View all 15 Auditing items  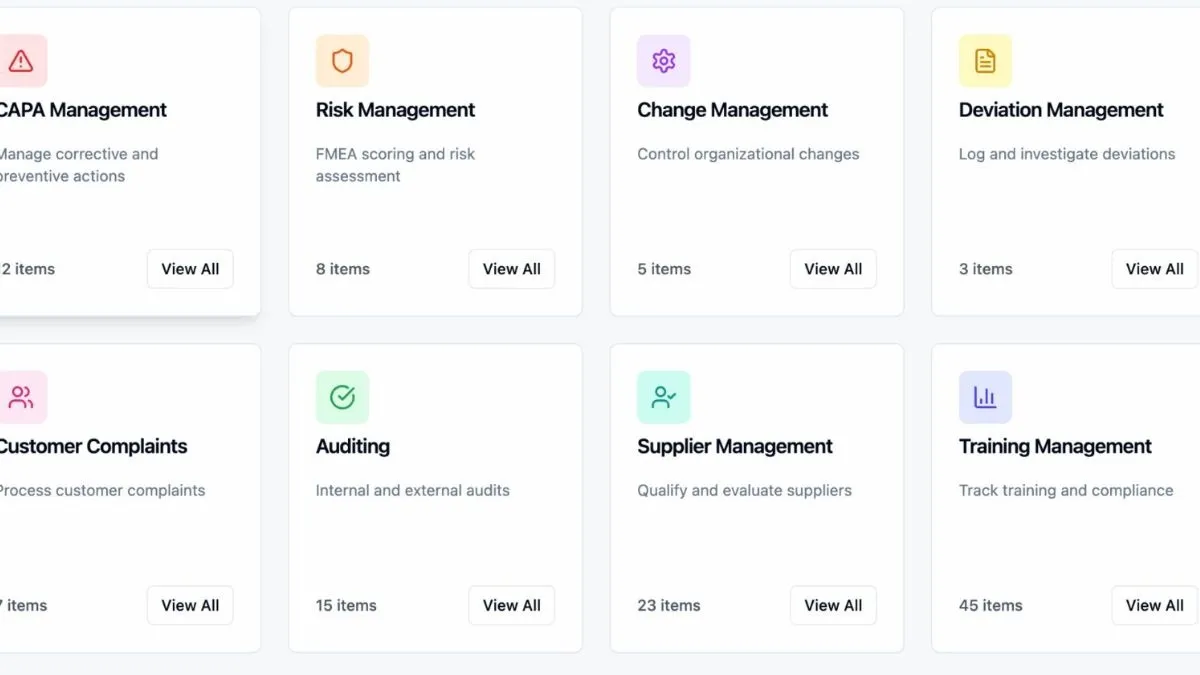click(512, 605)
